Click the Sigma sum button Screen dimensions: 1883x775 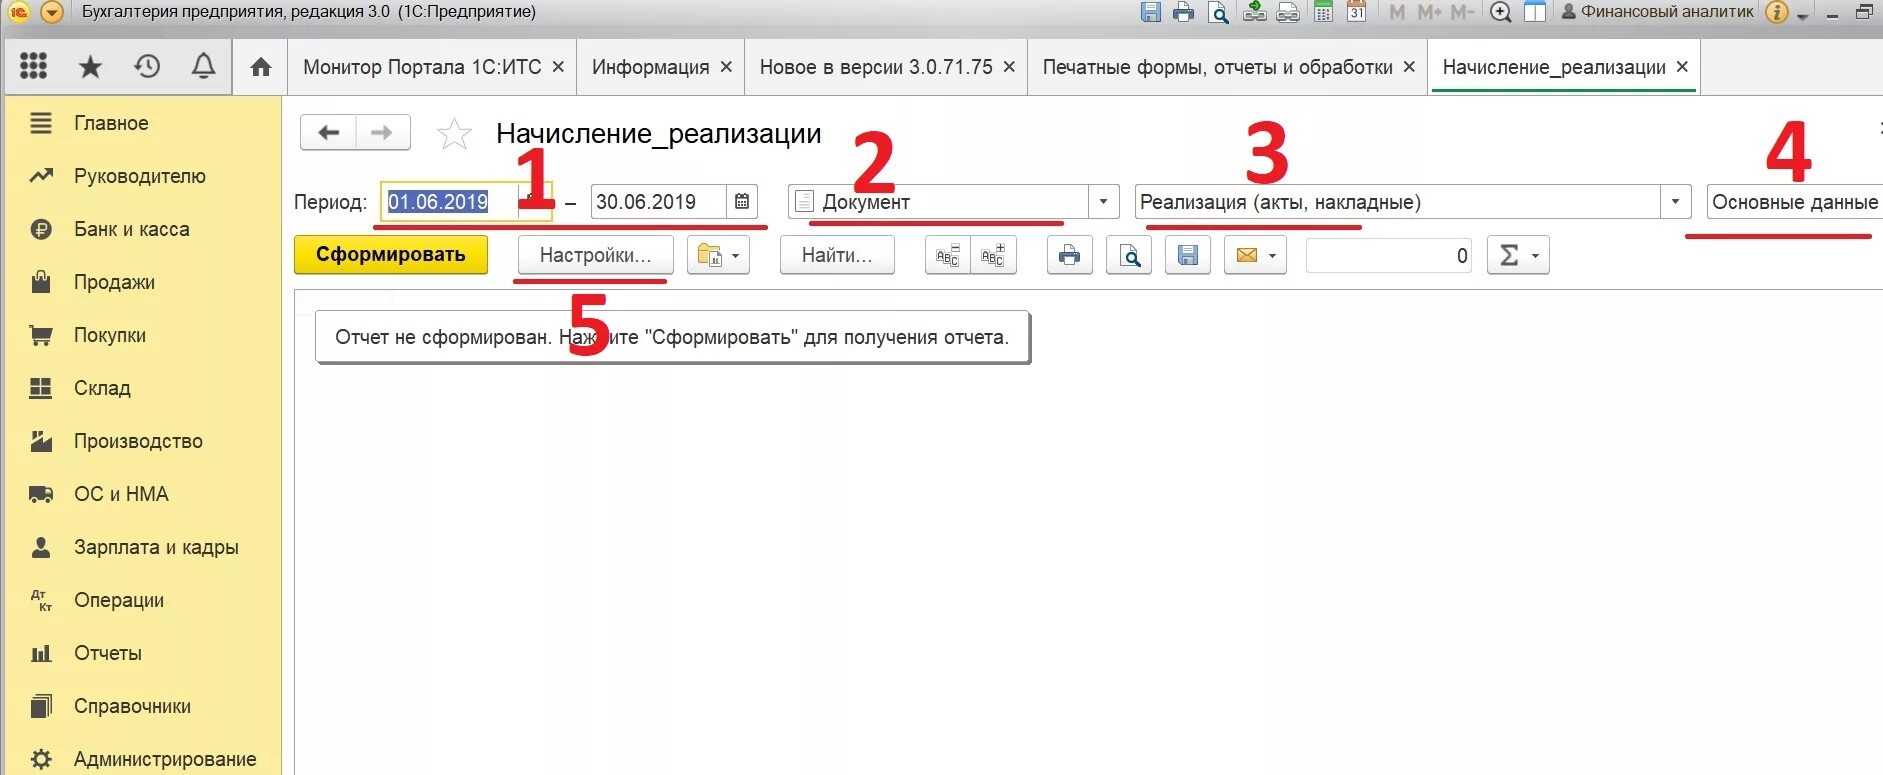pos(1518,256)
